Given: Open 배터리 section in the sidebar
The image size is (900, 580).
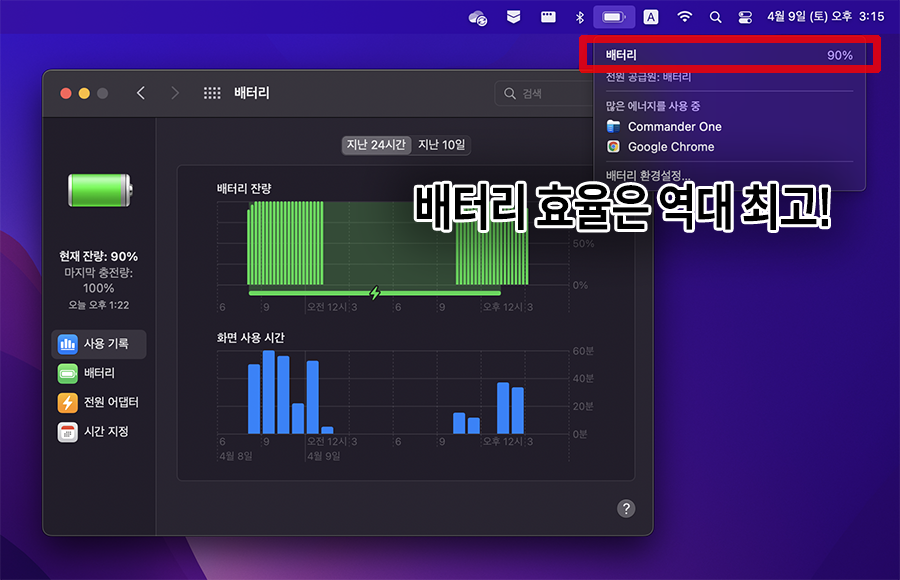Looking at the screenshot, I should 99,373.
